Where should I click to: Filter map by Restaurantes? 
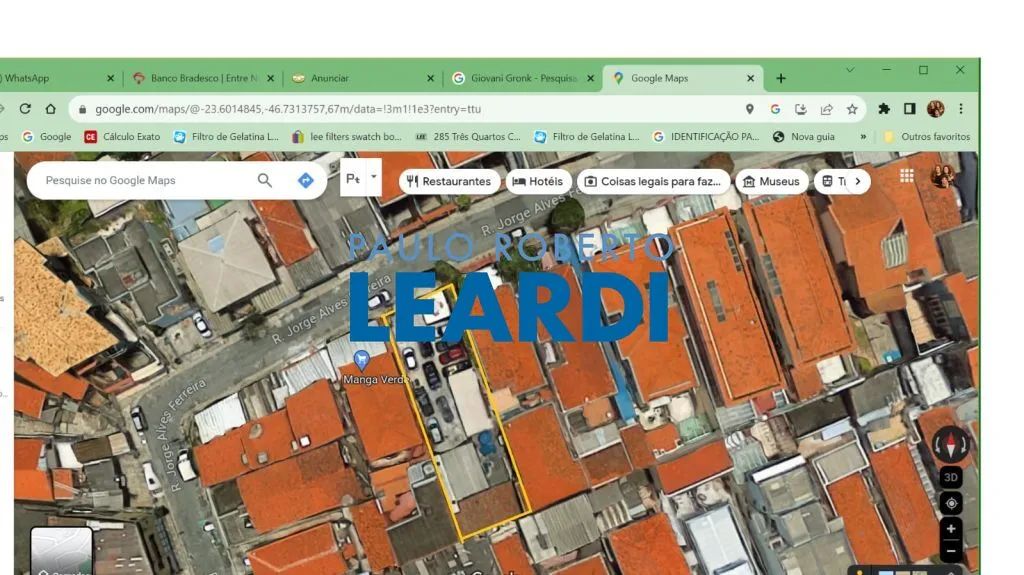449,181
